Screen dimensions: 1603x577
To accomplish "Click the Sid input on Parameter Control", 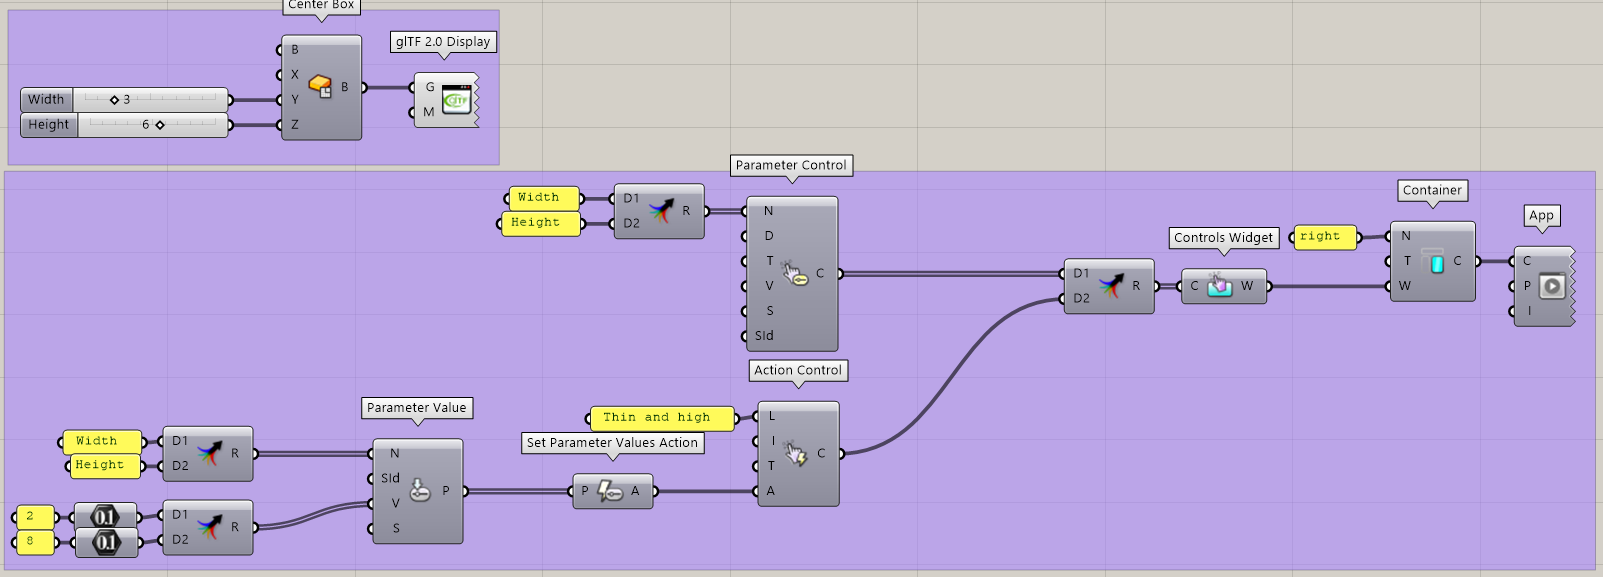I will click(x=764, y=336).
